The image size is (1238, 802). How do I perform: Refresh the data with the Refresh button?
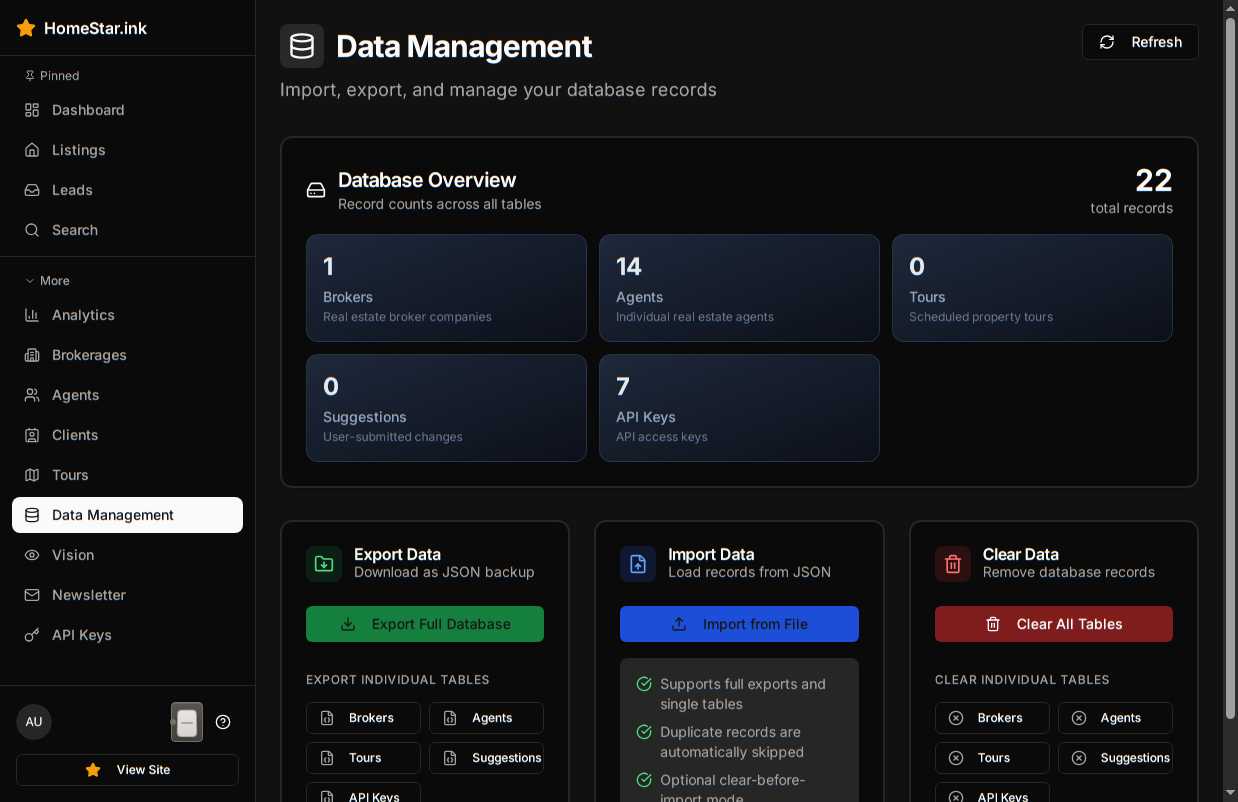[1140, 42]
